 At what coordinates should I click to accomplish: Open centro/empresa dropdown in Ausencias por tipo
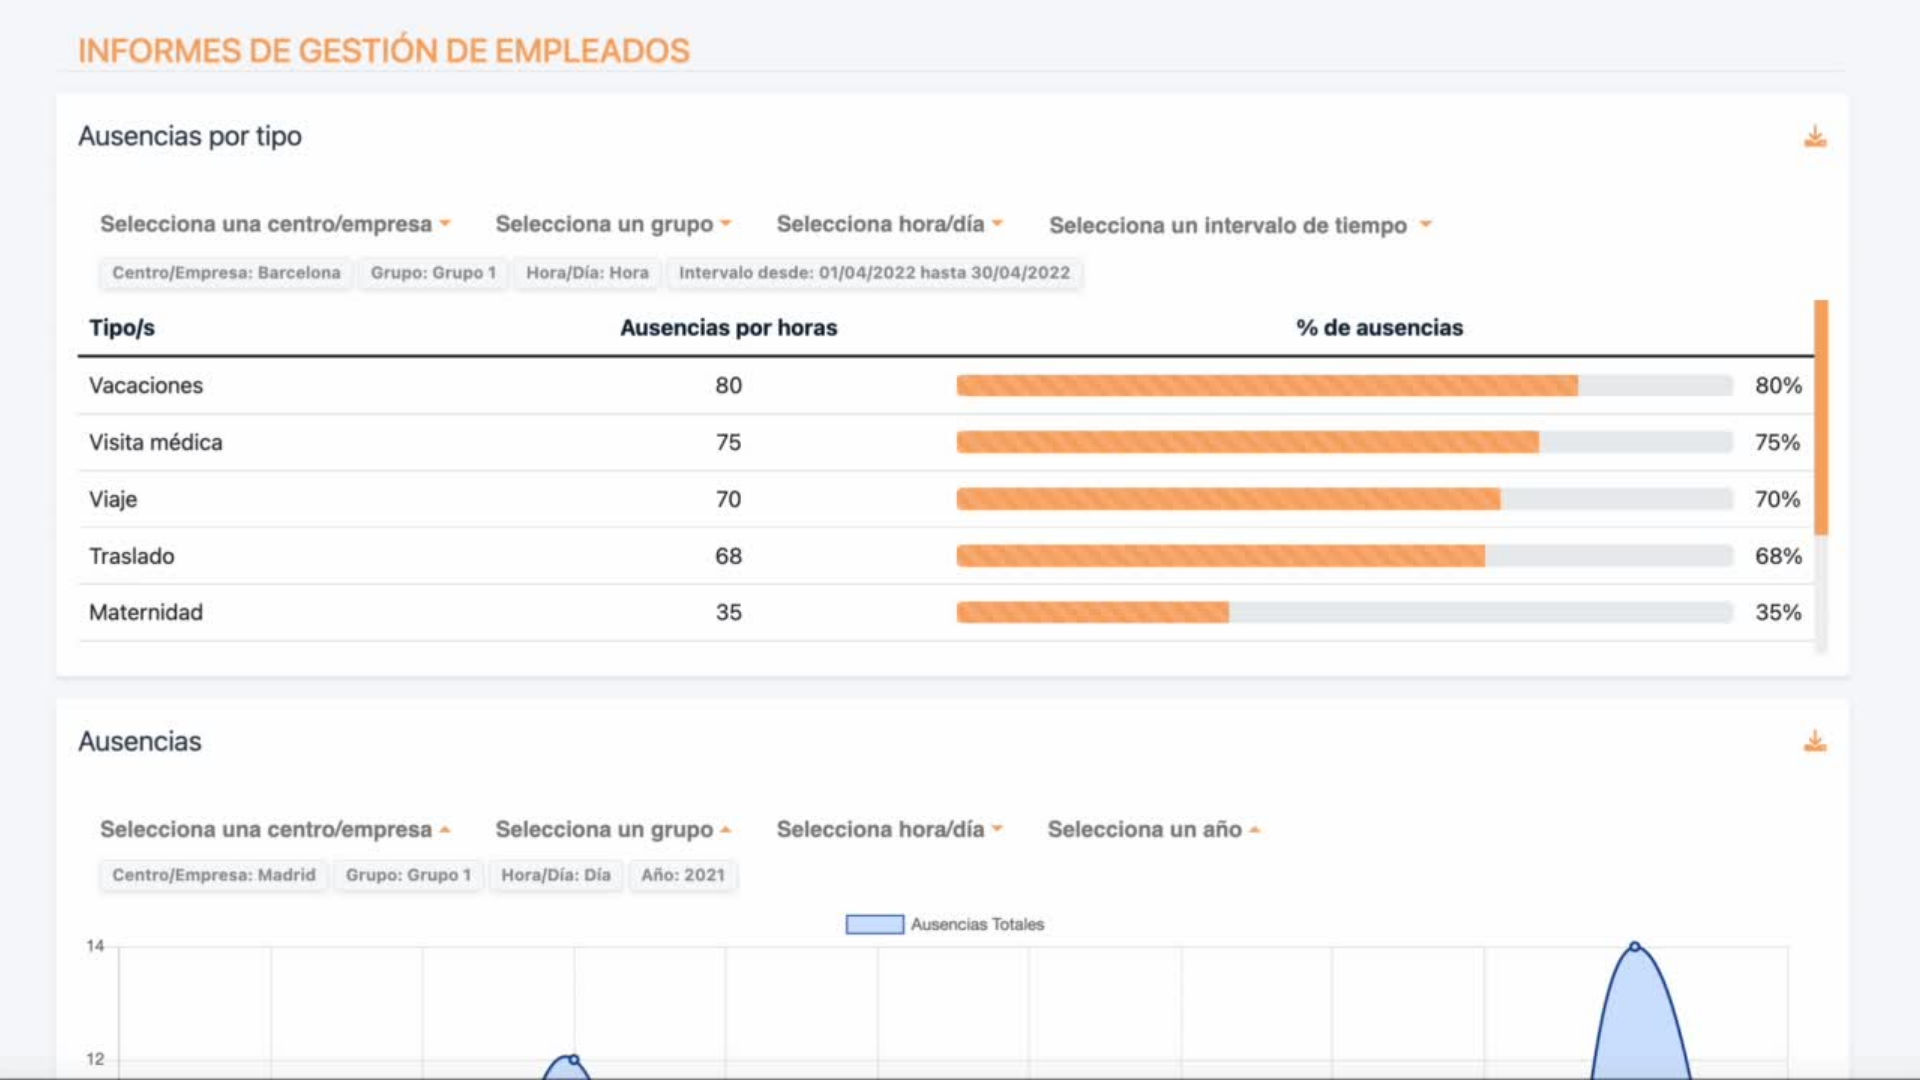(x=276, y=224)
